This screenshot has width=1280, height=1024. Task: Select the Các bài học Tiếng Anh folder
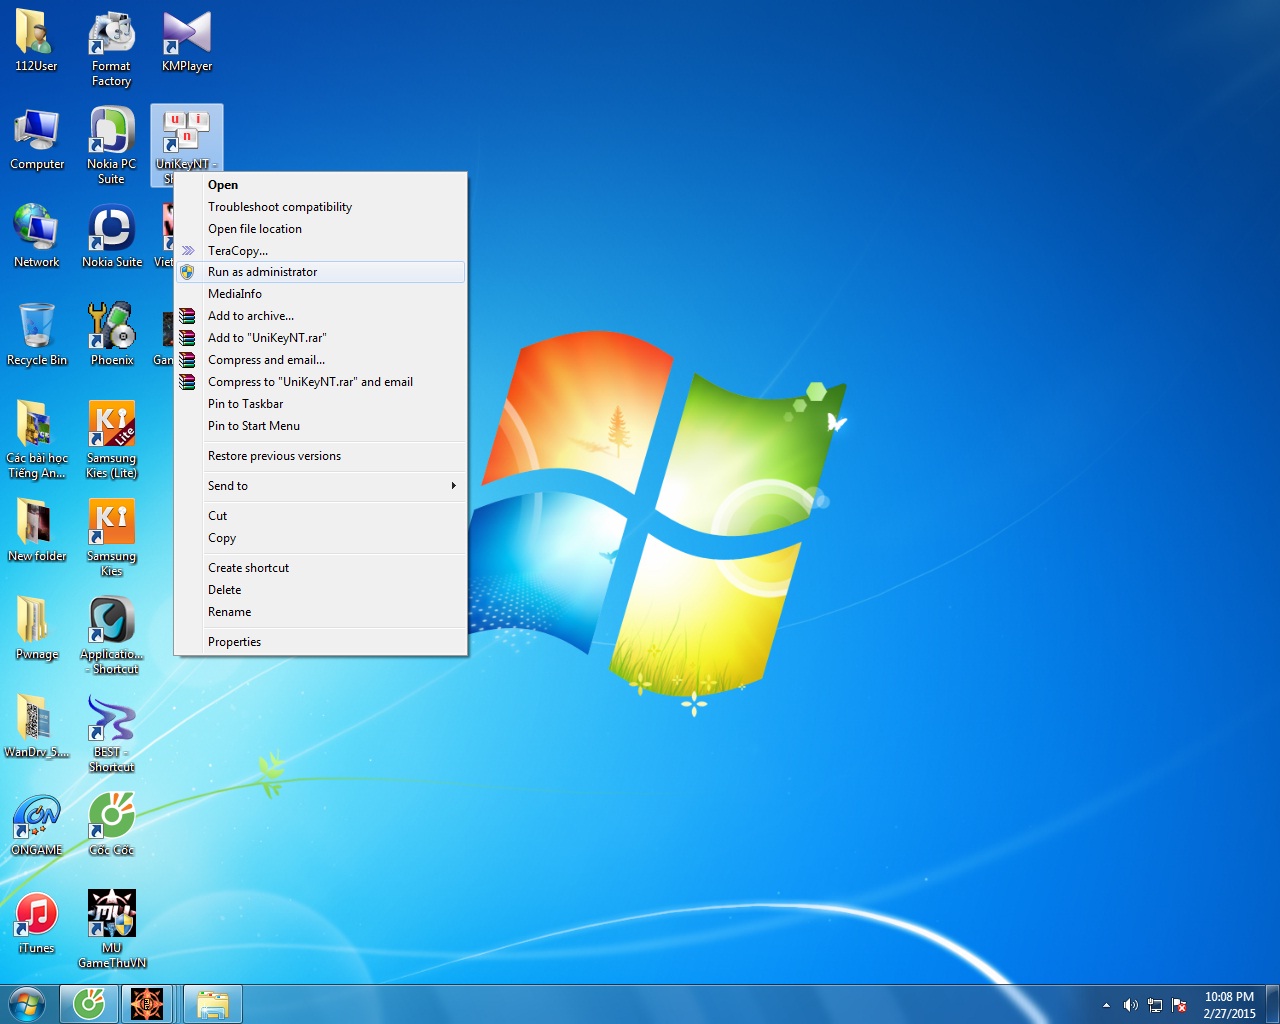37,440
